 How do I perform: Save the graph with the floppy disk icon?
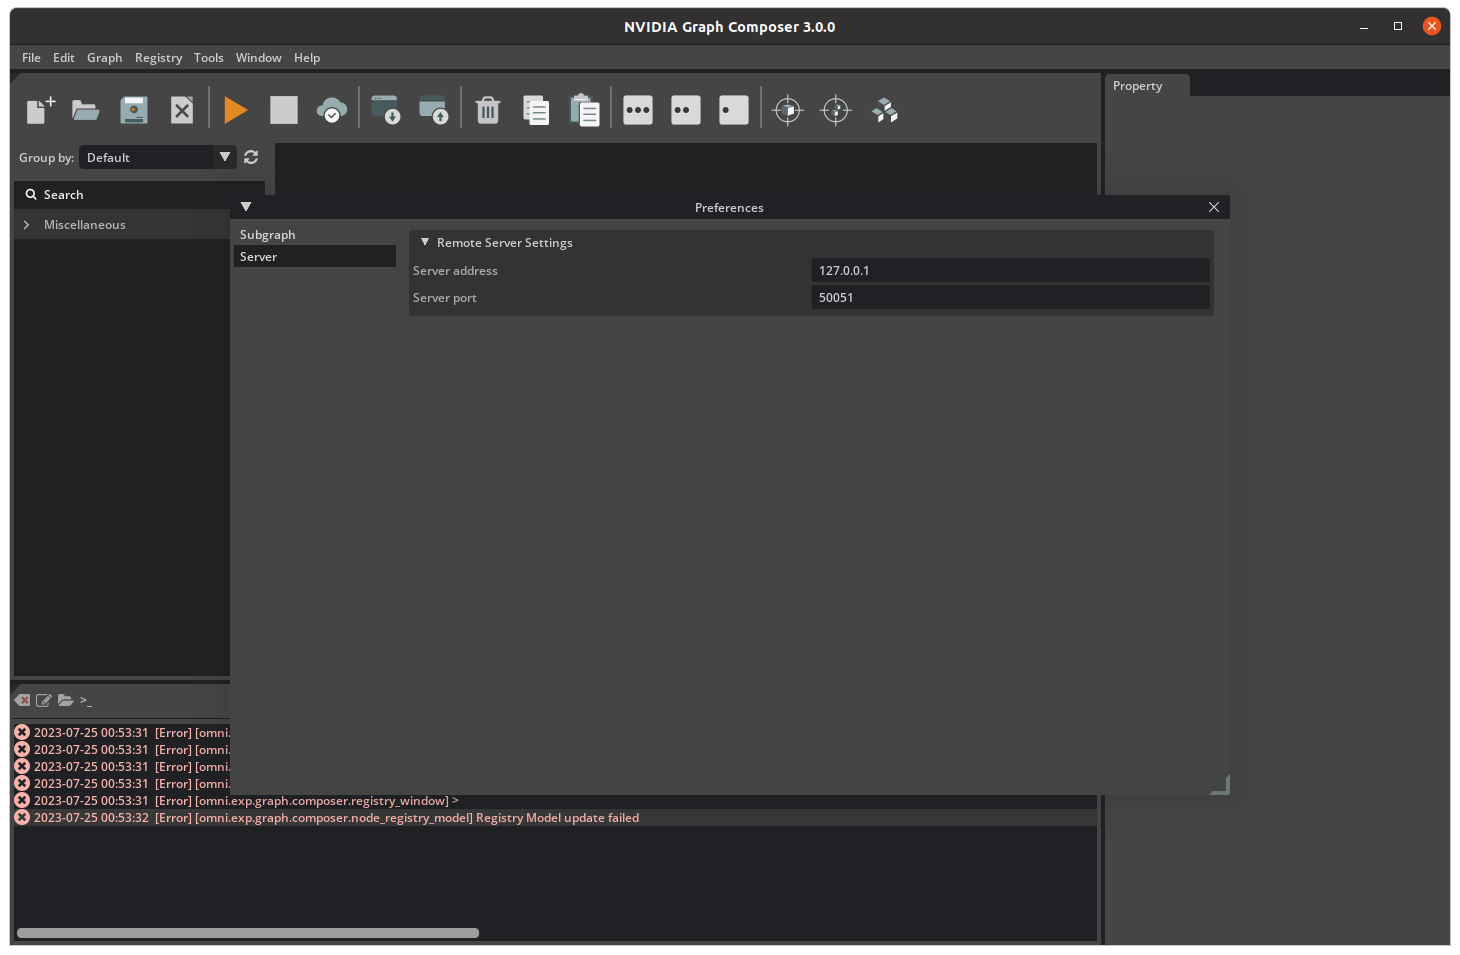tap(134, 110)
